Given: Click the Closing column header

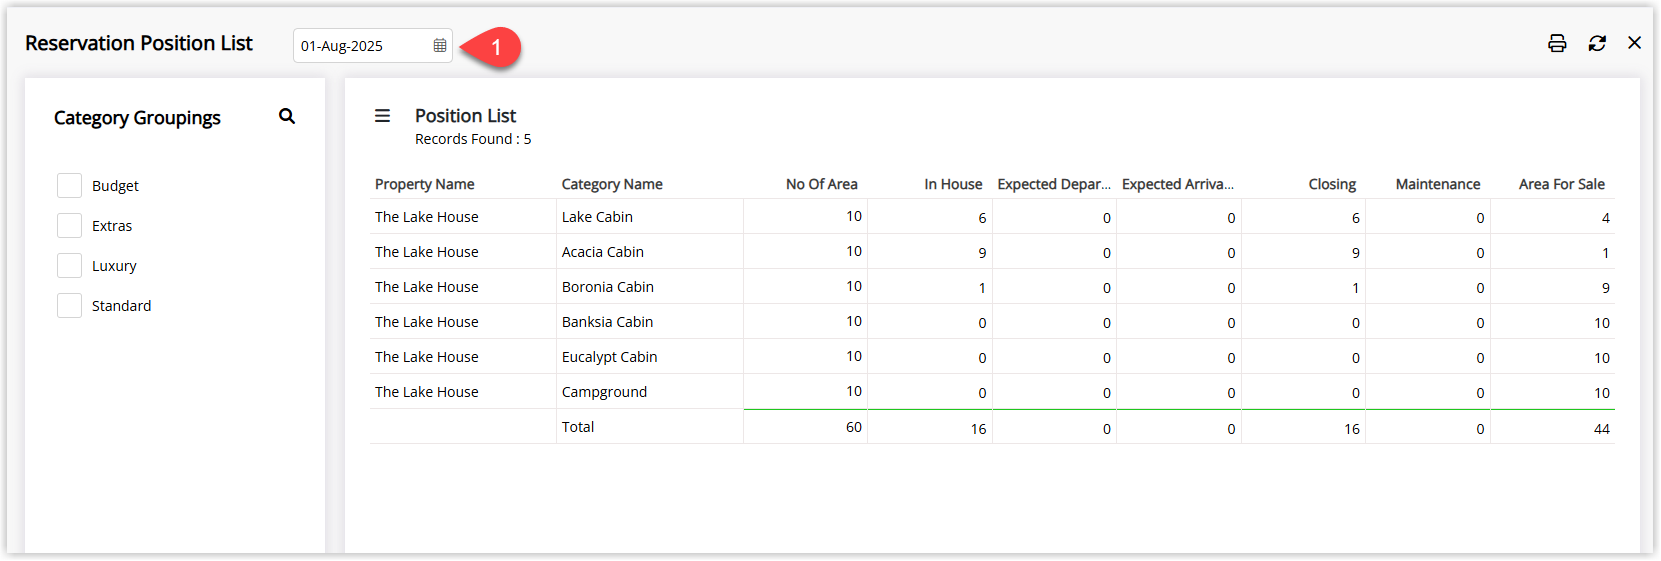Looking at the screenshot, I should point(1332,184).
